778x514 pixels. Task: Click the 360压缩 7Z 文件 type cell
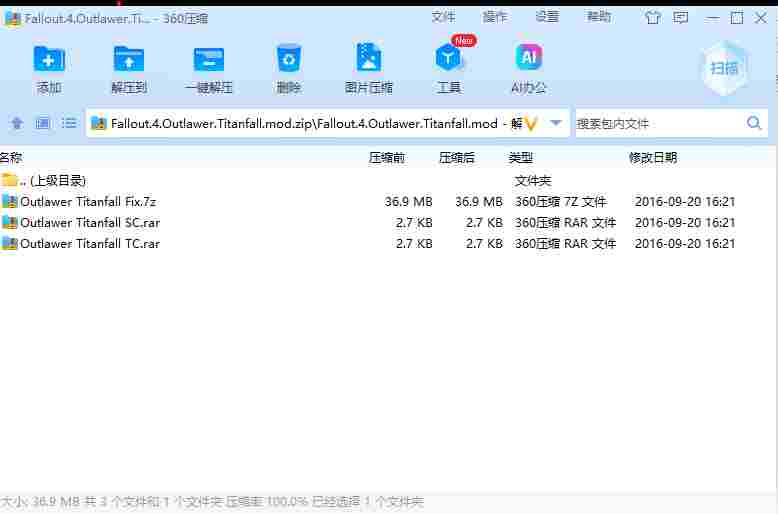pos(561,201)
